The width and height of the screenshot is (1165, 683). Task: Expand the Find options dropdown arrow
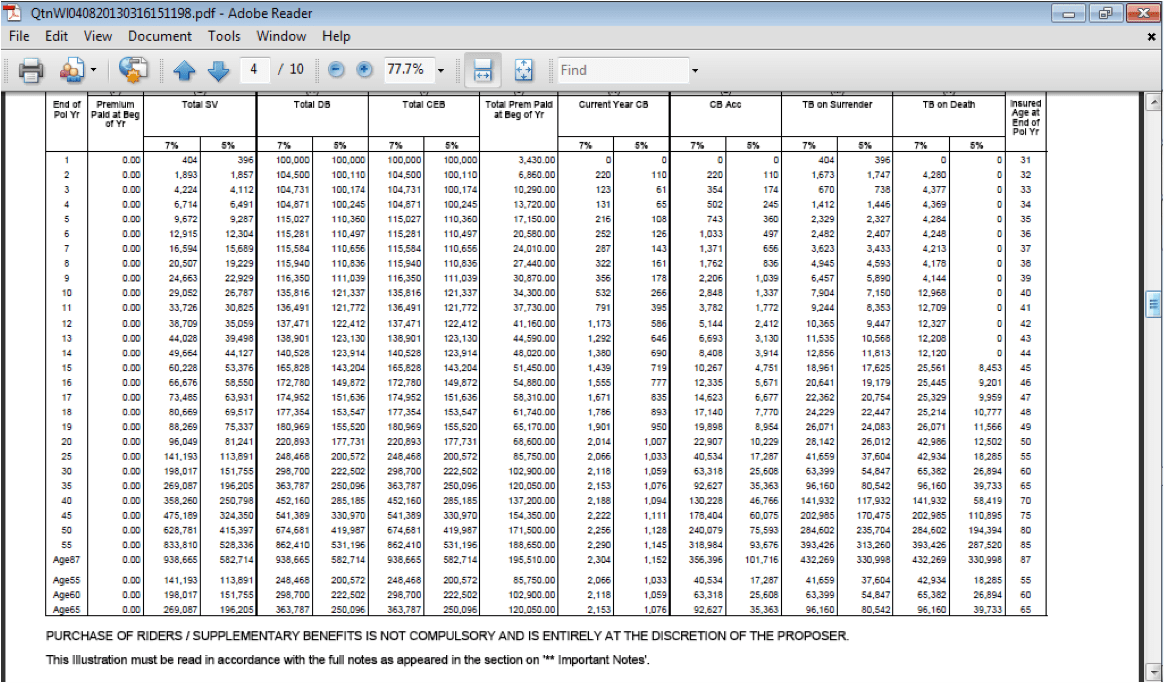tap(694, 70)
